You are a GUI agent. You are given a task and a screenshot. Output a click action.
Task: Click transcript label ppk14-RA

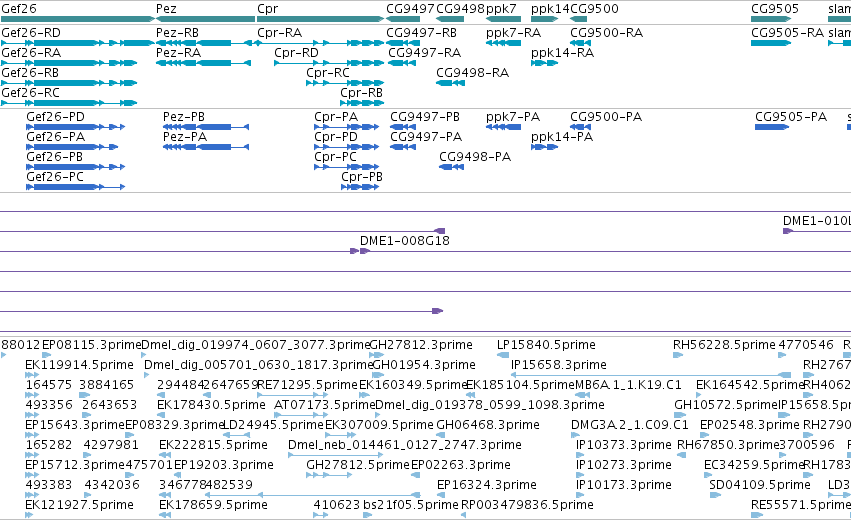[x=562, y=53]
